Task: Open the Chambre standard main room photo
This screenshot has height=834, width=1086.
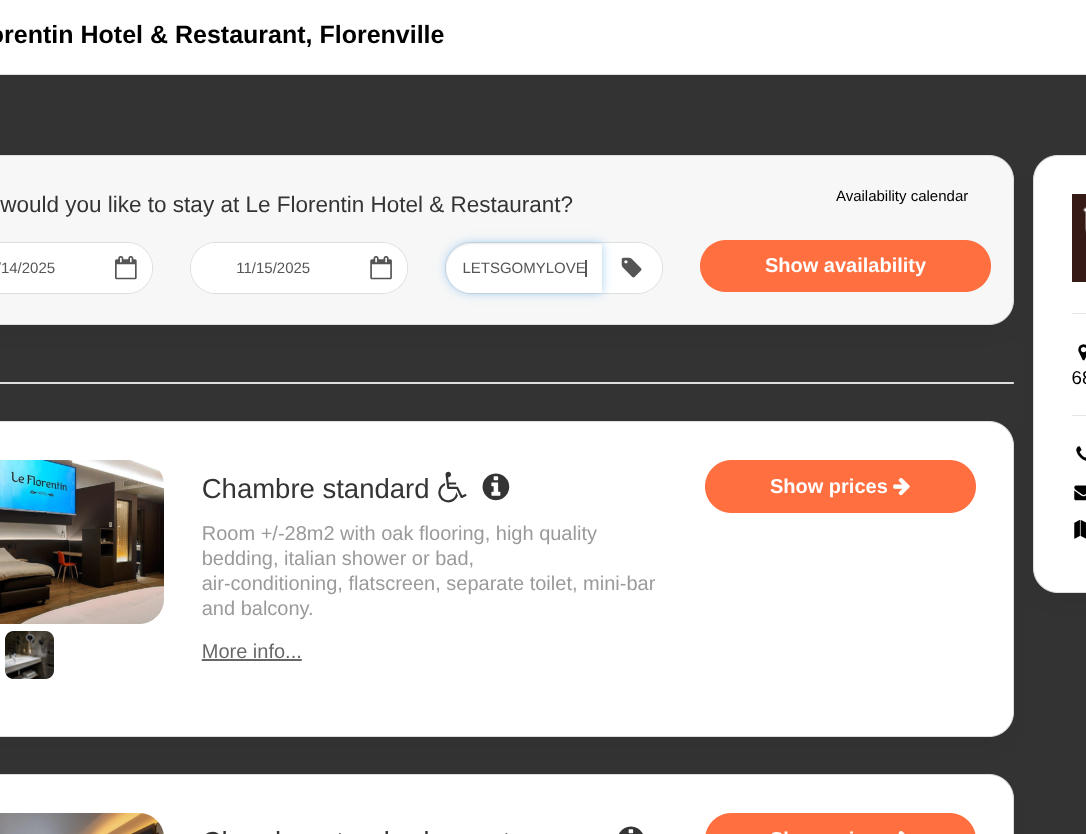Action: pos(80,542)
